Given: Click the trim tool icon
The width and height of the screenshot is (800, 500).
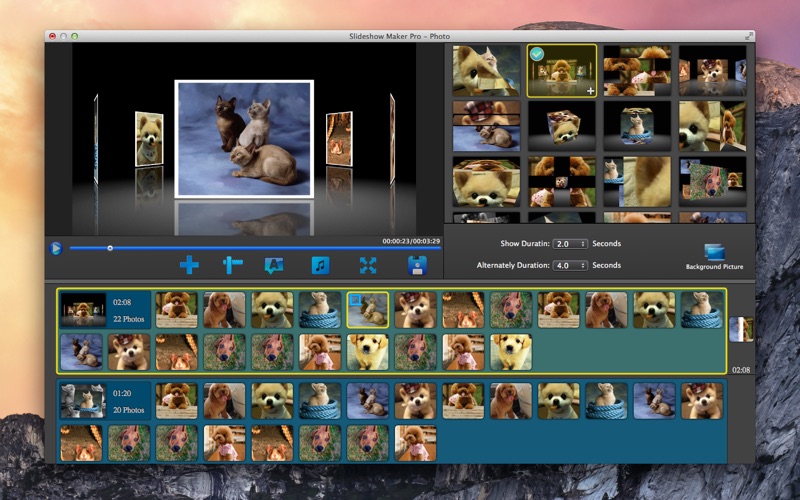Looking at the screenshot, I should pyautogui.click(x=232, y=265).
